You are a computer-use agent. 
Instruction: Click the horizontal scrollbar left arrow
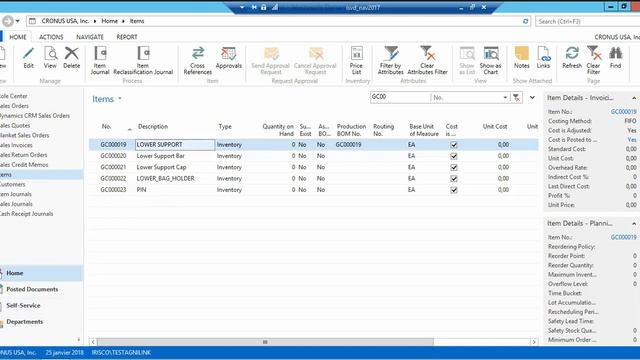(x=93, y=342)
